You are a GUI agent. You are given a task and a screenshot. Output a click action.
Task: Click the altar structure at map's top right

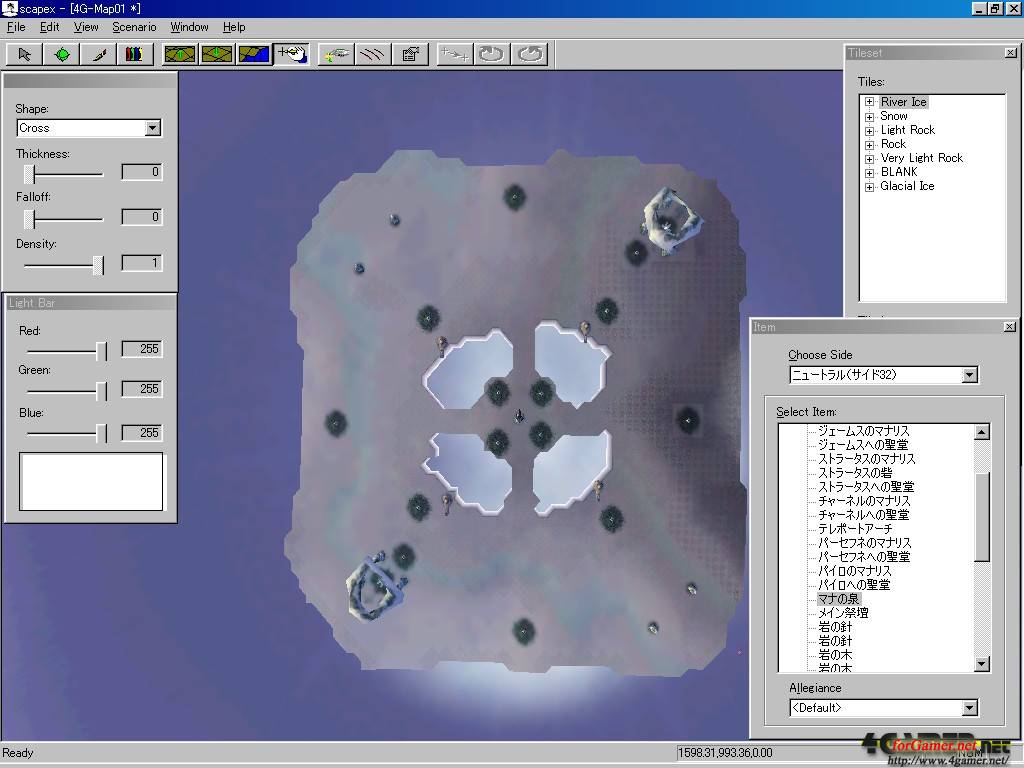[x=673, y=221]
